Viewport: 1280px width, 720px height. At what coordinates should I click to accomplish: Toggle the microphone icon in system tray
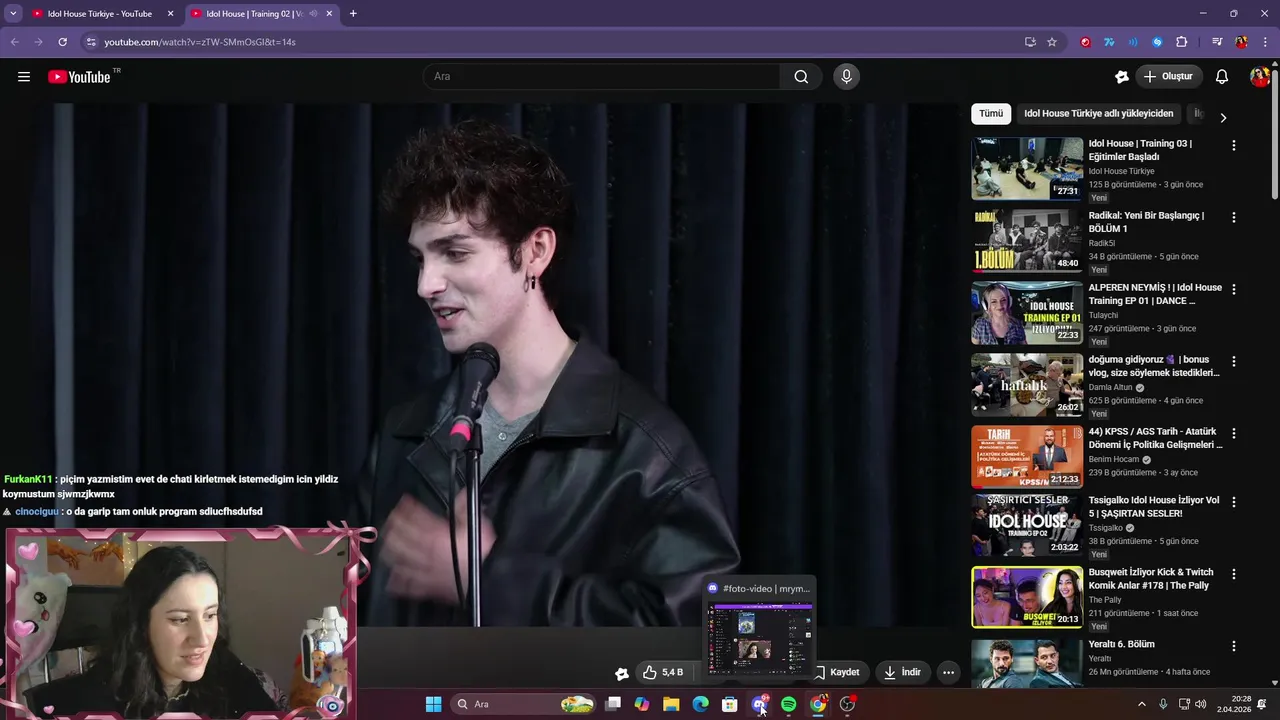click(1163, 704)
